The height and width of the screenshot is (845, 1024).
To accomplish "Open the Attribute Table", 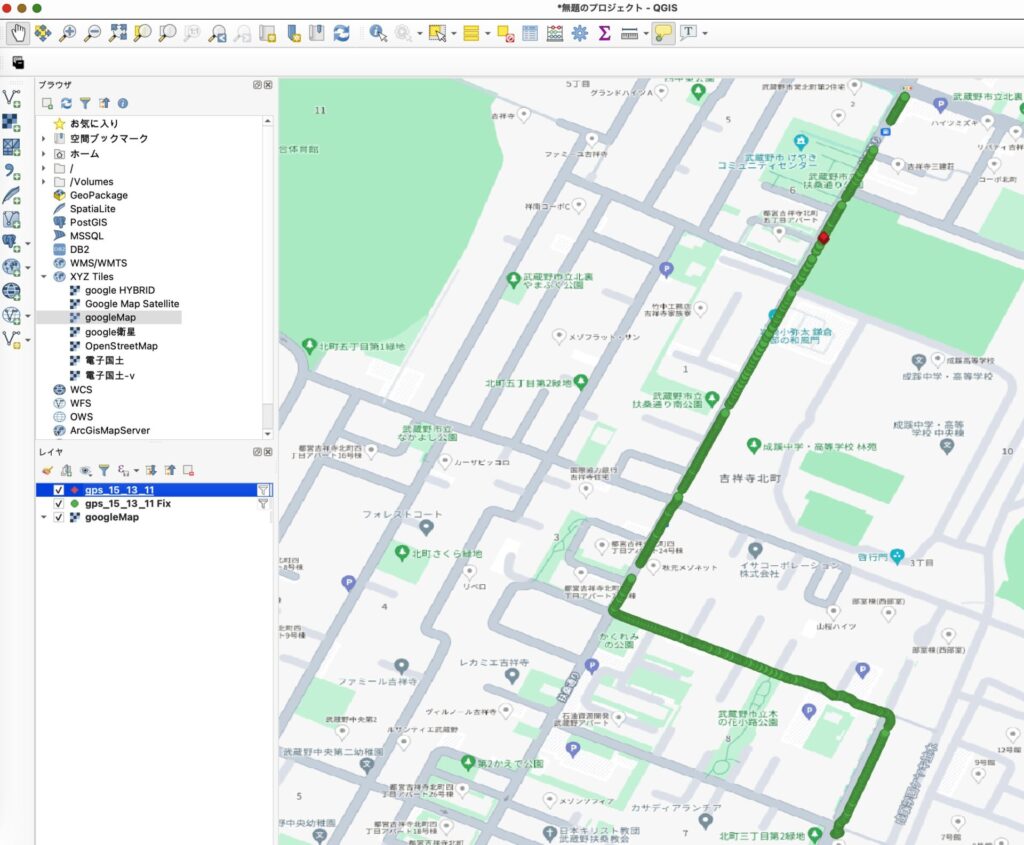I will coord(530,33).
